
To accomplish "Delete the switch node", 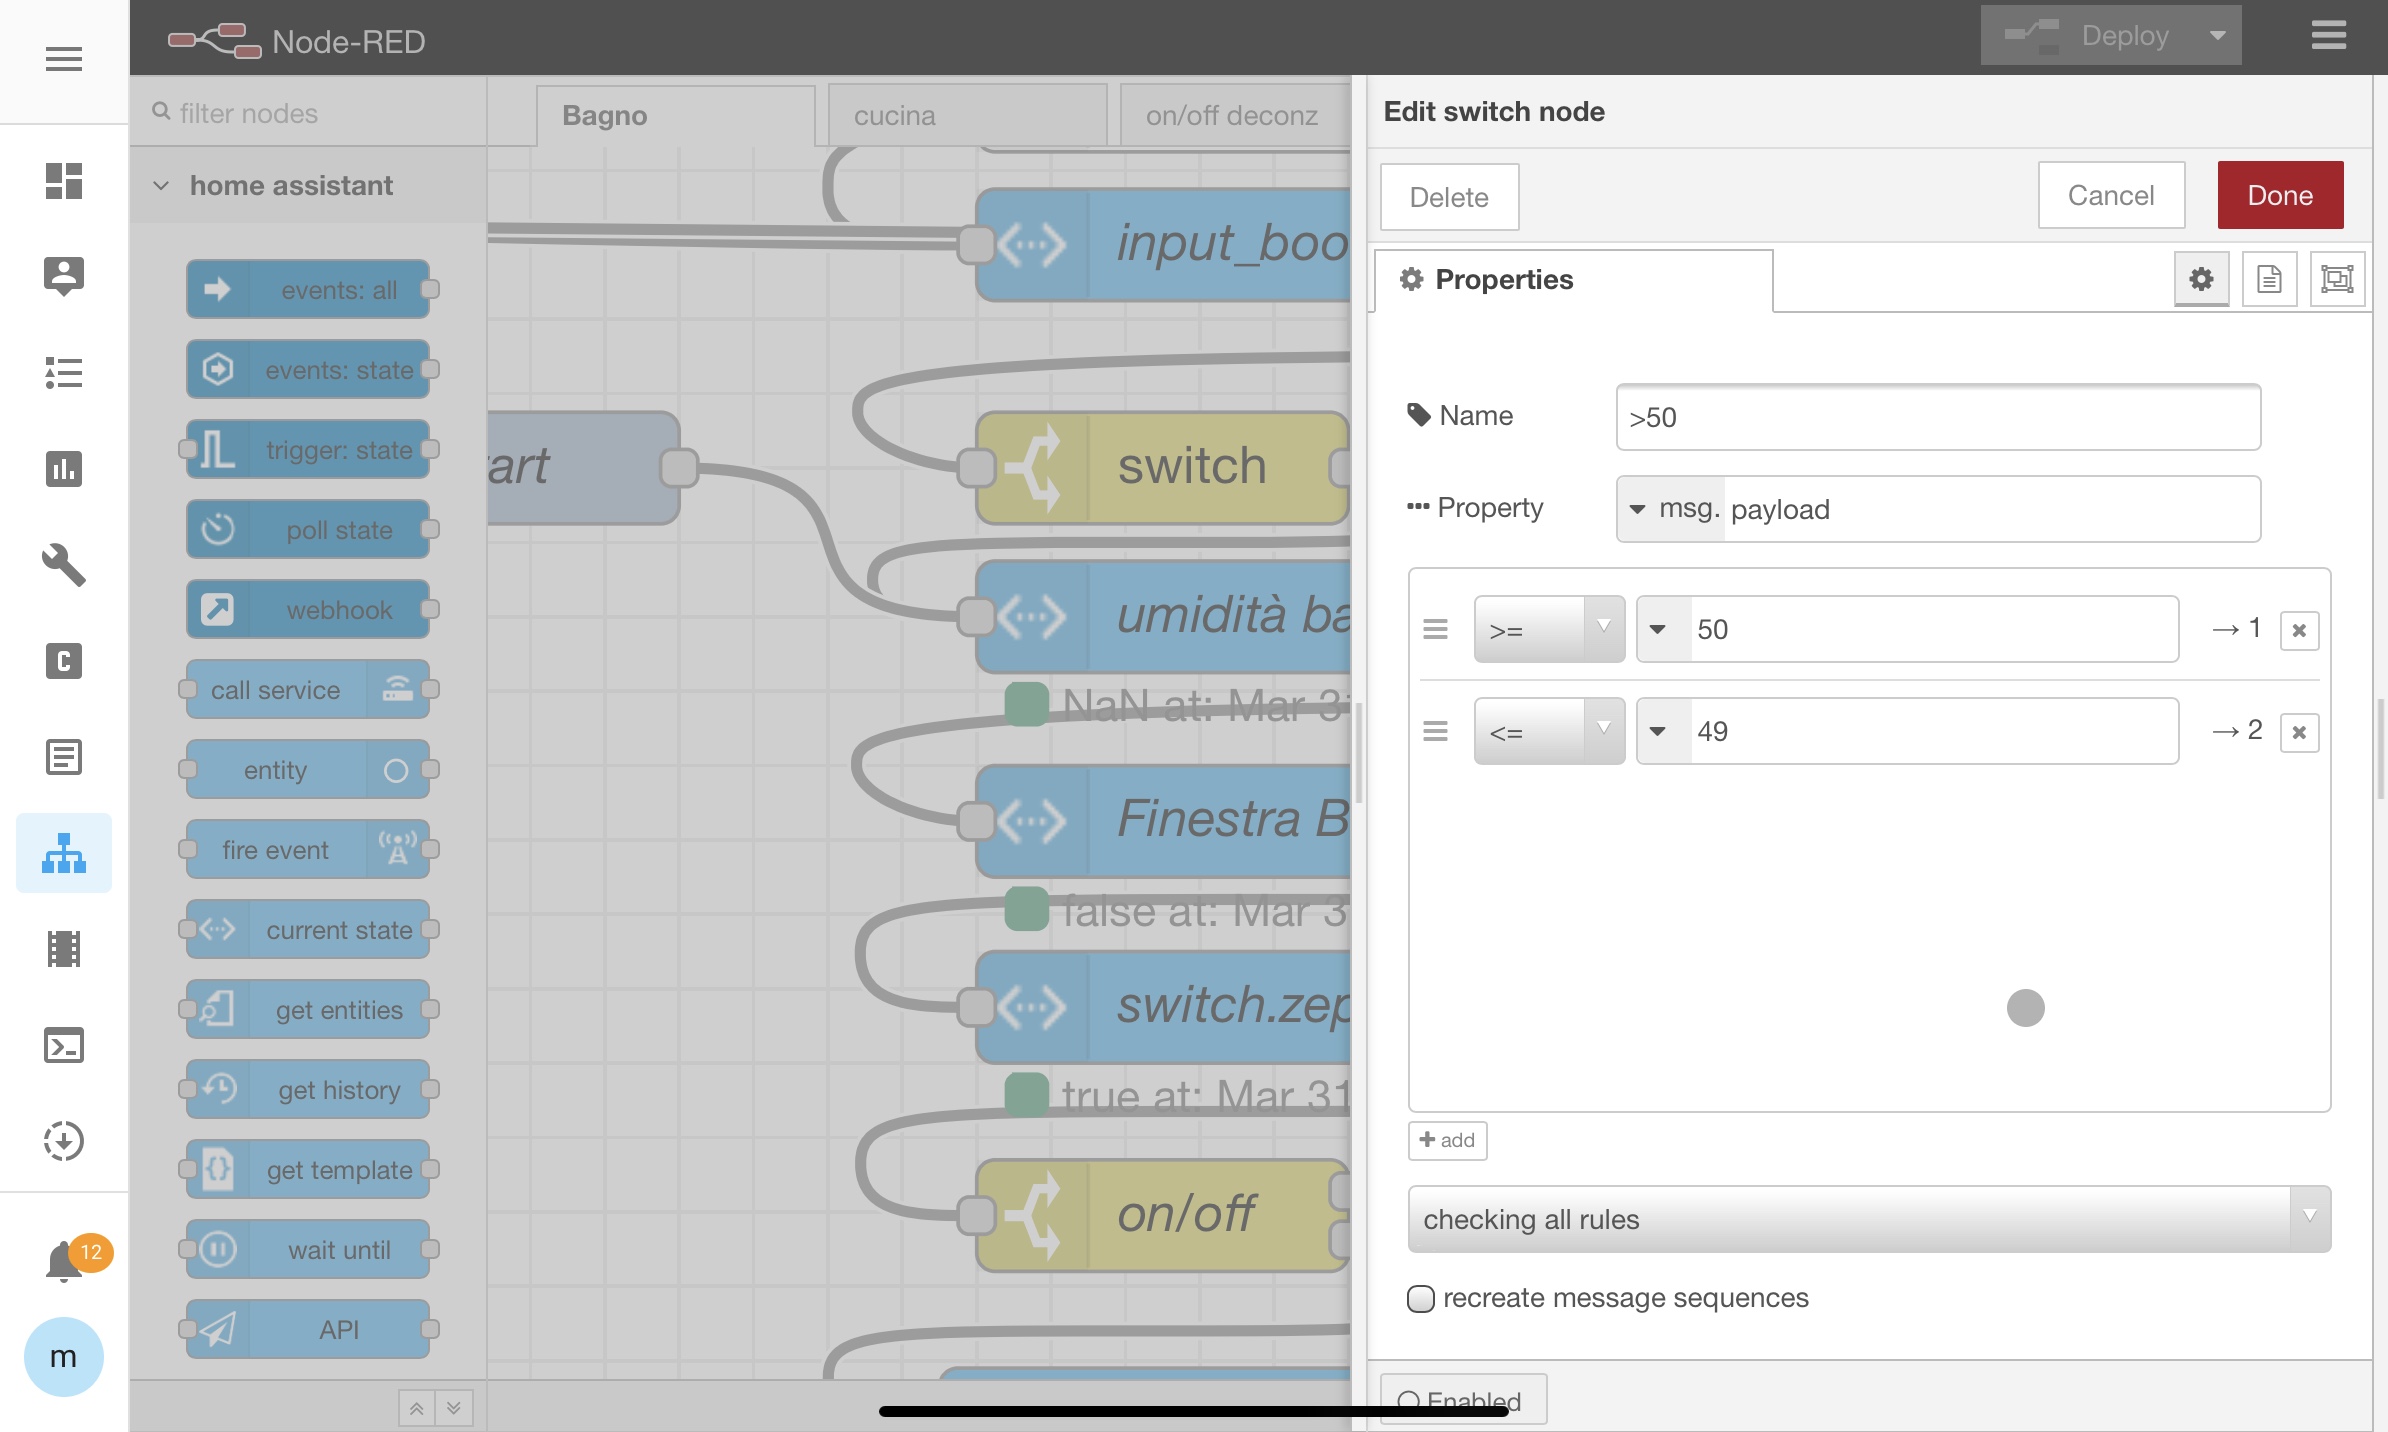I will point(1449,197).
